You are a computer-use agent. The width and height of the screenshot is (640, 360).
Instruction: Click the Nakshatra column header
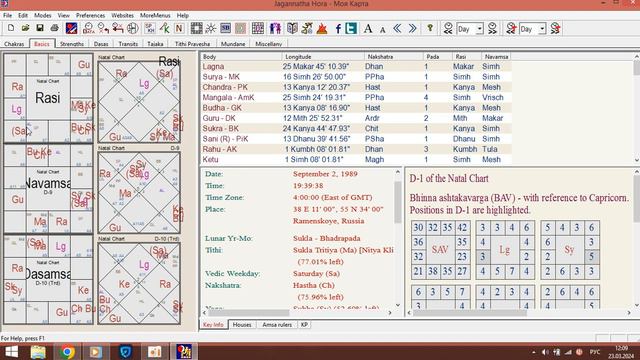tap(393, 57)
